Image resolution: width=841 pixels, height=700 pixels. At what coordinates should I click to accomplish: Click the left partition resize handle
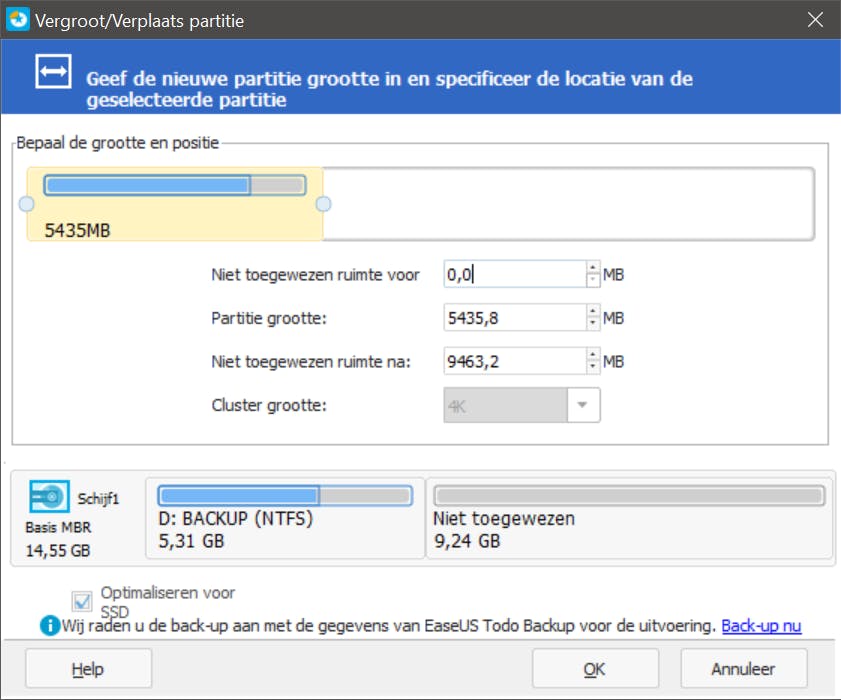[26, 204]
